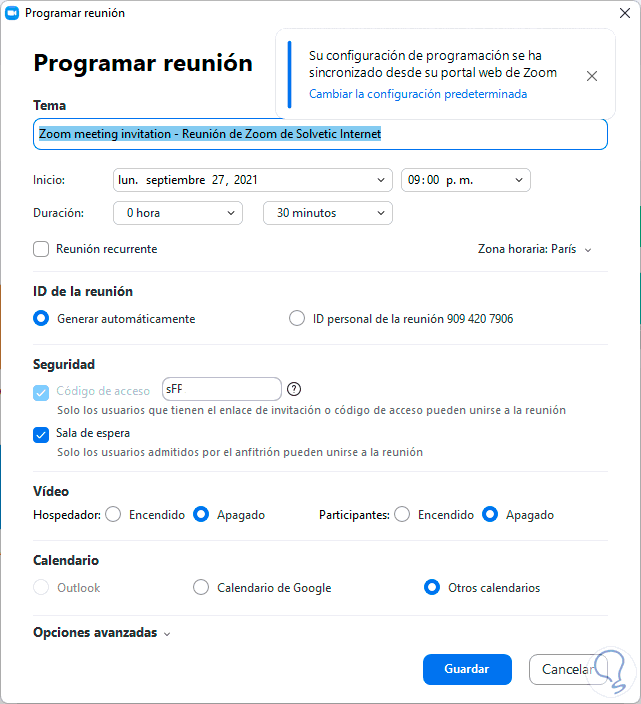The image size is (641, 704).
Task: Click the Zoom logo in title bar
Action: (x=12, y=13)
